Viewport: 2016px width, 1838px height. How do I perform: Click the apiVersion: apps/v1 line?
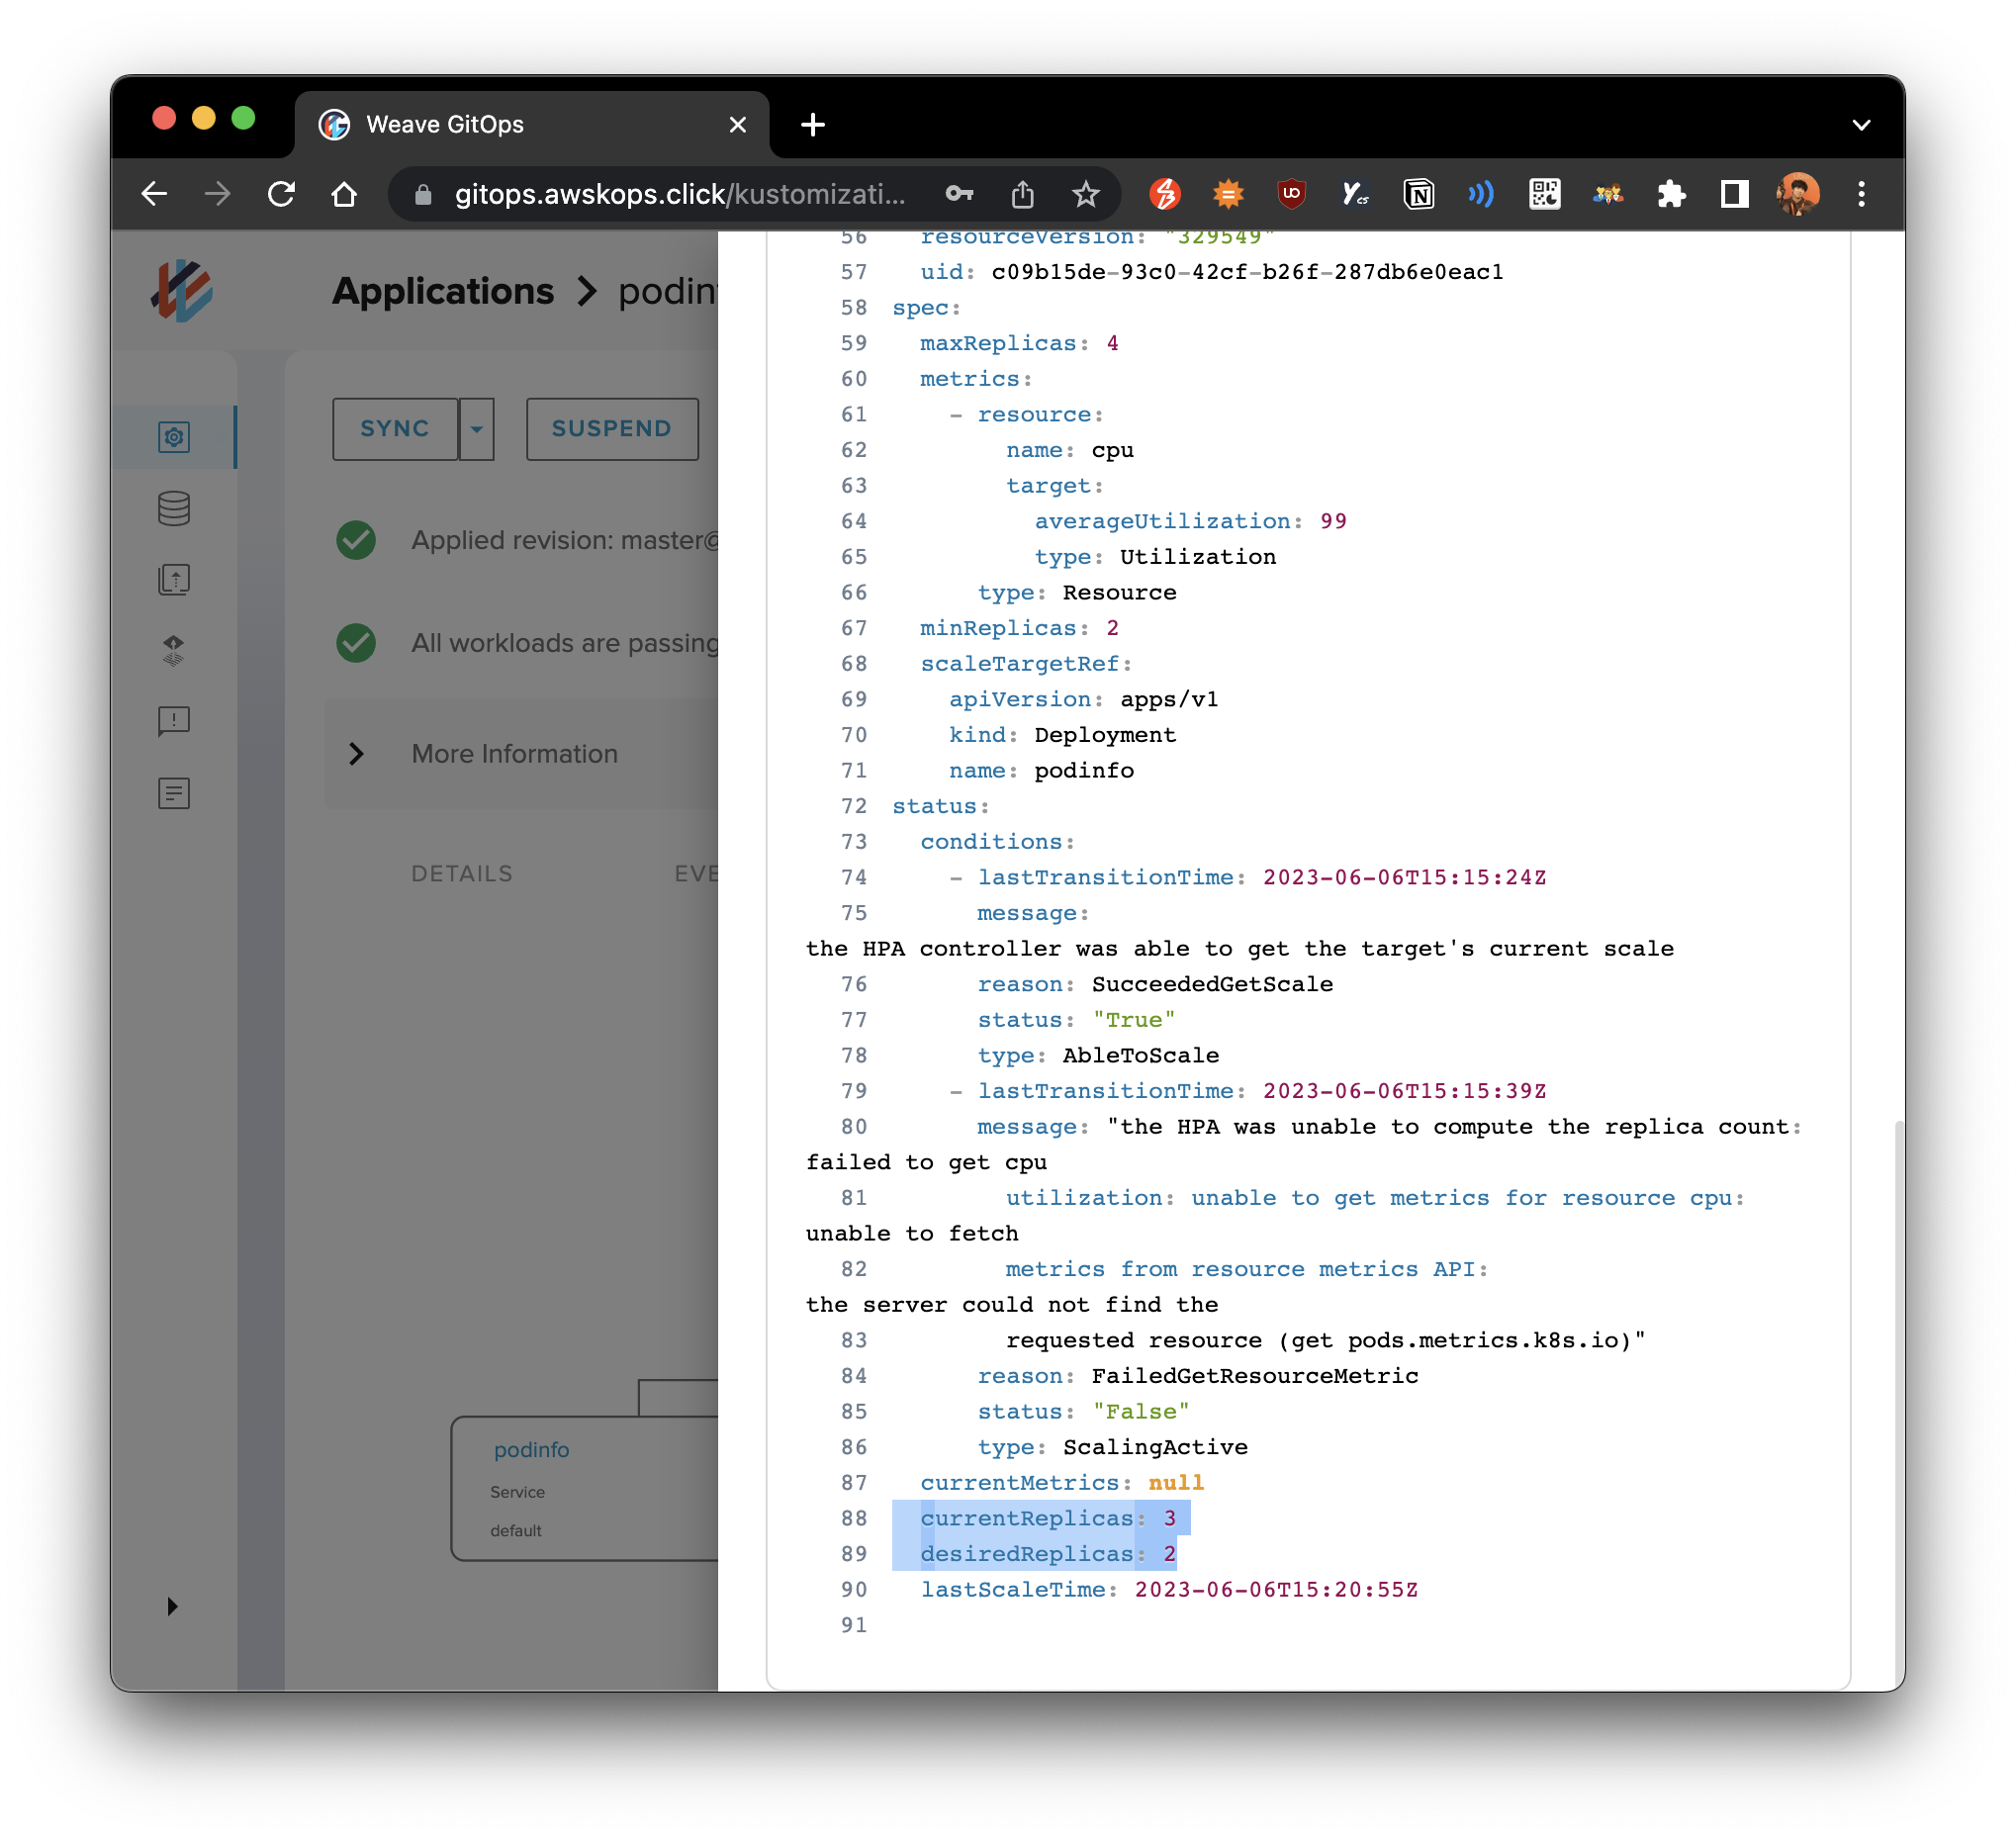[x=1083, y=699]
